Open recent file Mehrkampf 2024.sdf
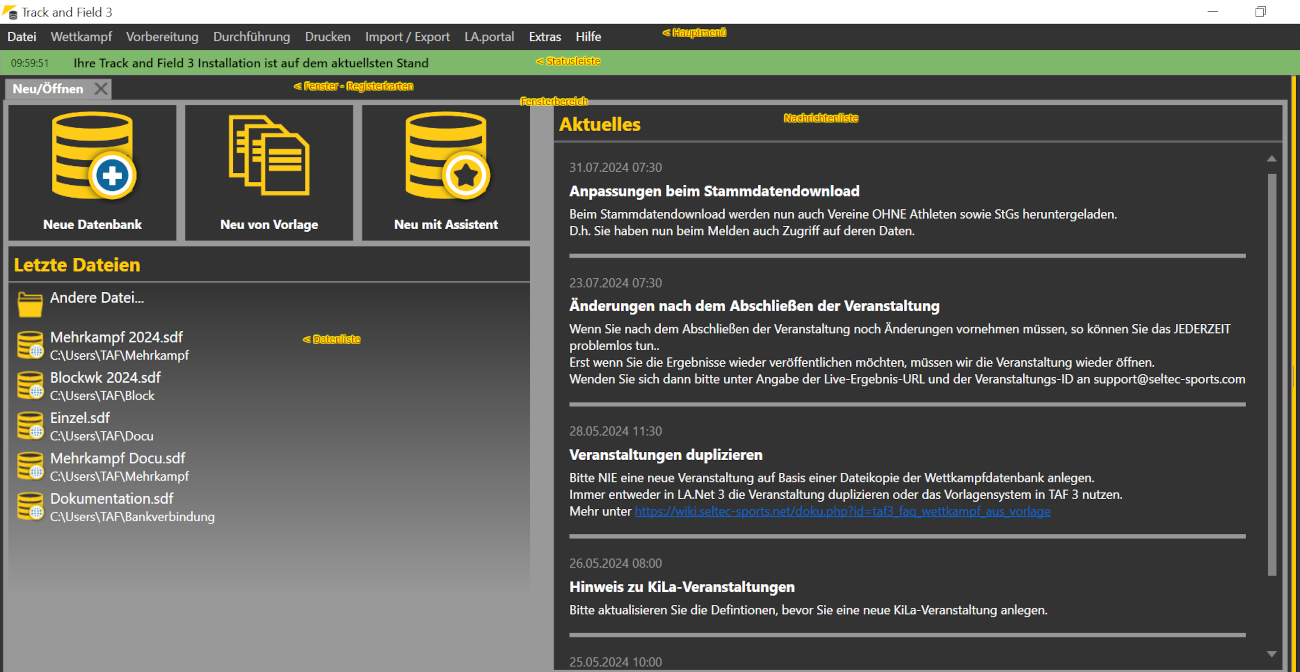 pos(116,338)
